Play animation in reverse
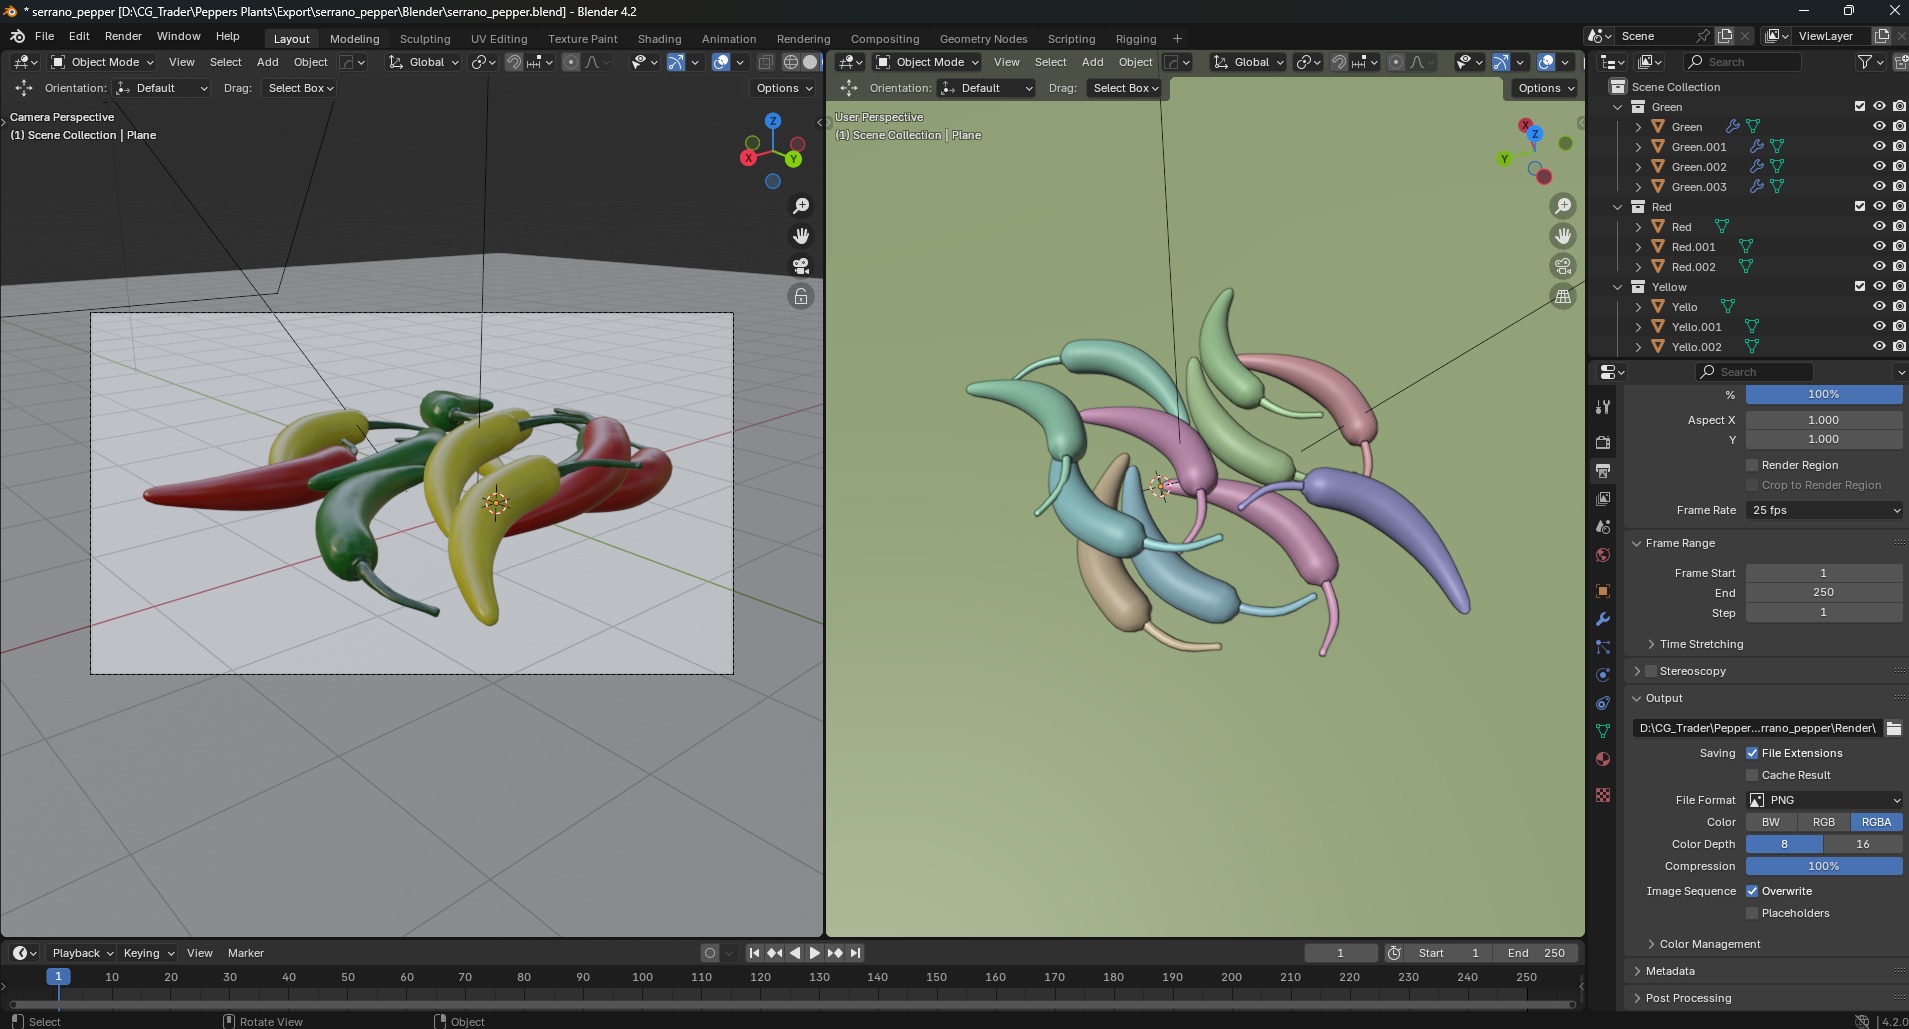The image size is (1909, 1029). 794,953
